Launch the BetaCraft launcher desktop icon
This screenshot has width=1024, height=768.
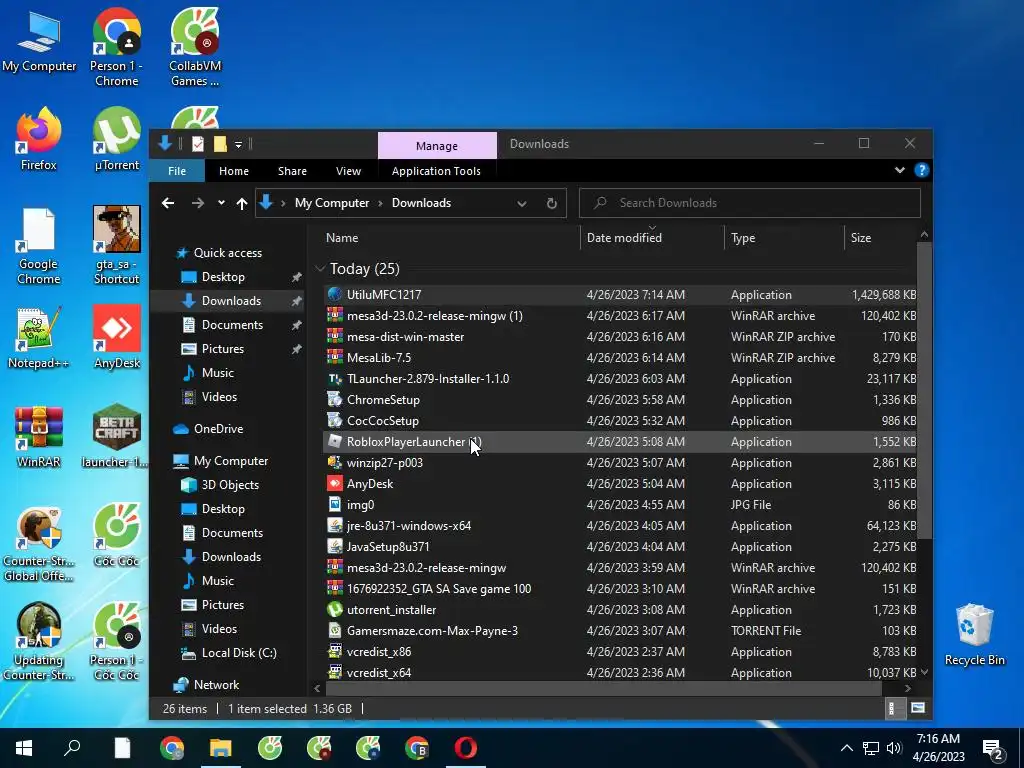coord(116,437)
